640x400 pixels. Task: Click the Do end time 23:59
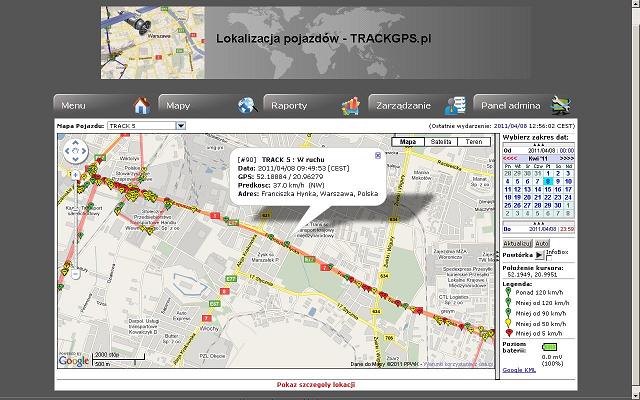point(567,229)
